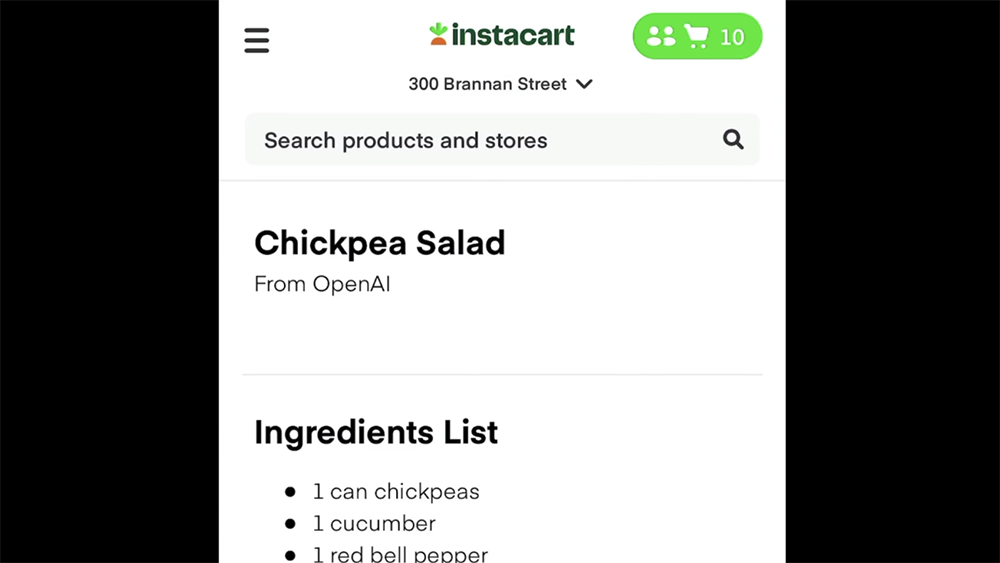Expand the chevron beside 300 Brannan Street
The width and height of the screenshot is (1000, 563).
point(584,84)
